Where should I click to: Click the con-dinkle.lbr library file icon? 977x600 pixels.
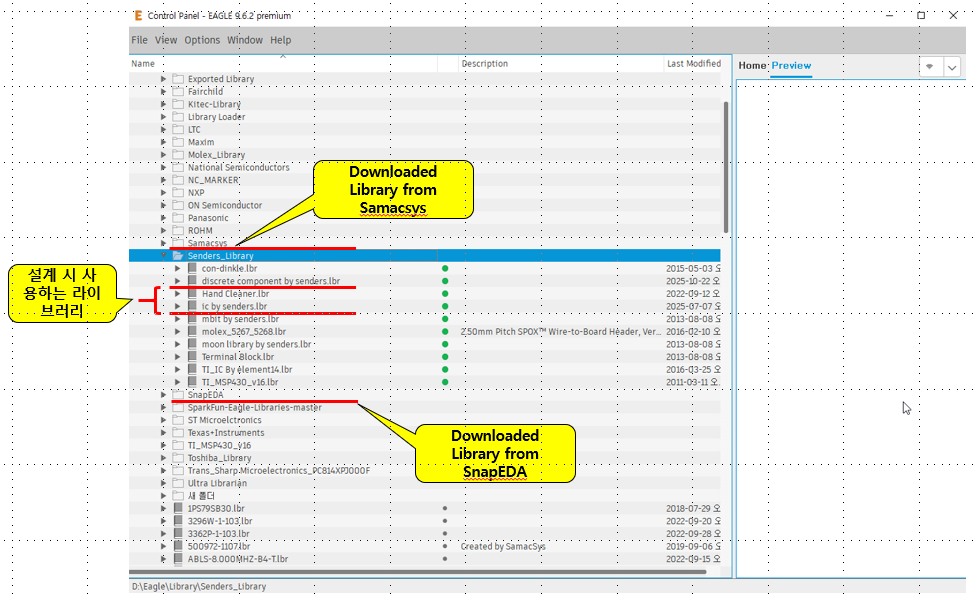pyautogui.click(x=192, y=268)
